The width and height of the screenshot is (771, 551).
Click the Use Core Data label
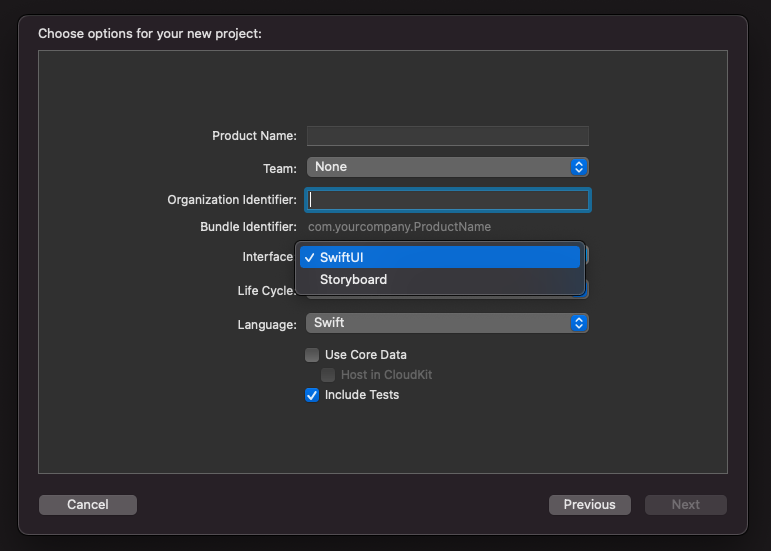pos(366,355)
